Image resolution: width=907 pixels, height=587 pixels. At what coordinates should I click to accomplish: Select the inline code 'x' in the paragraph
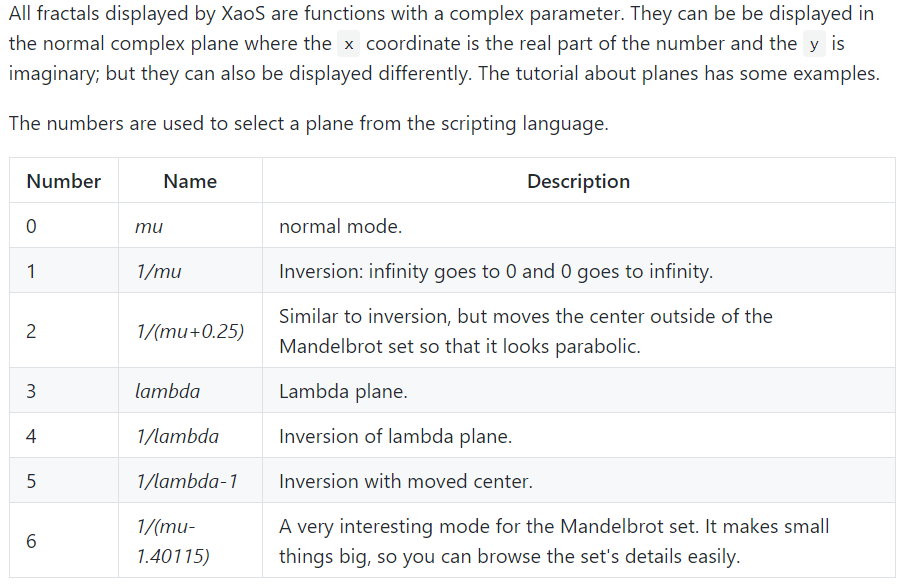point(348,44)
